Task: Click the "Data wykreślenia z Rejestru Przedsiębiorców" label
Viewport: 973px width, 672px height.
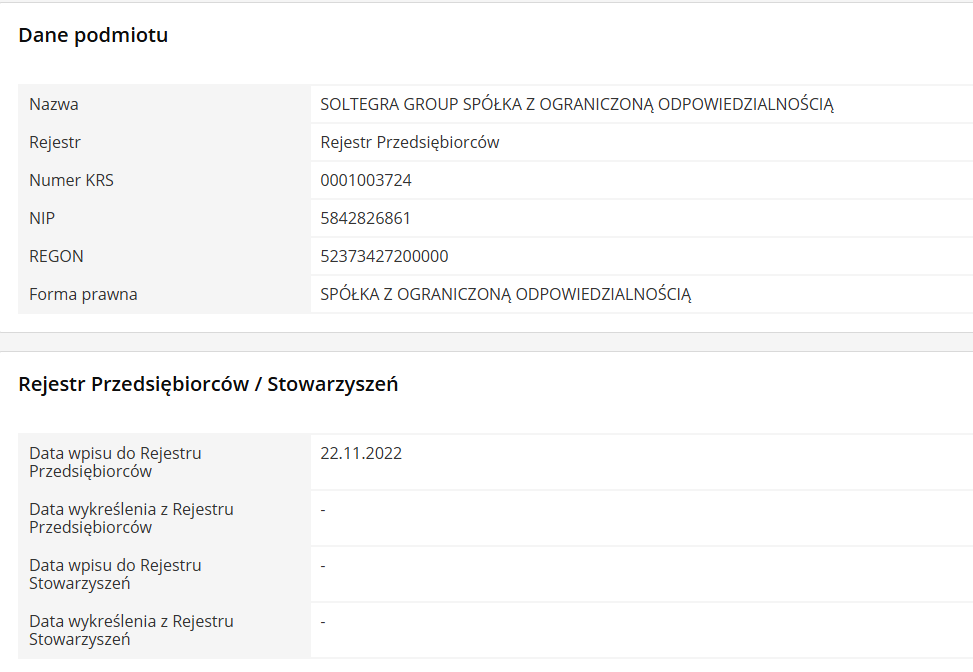Action: (x=131, y=518)
